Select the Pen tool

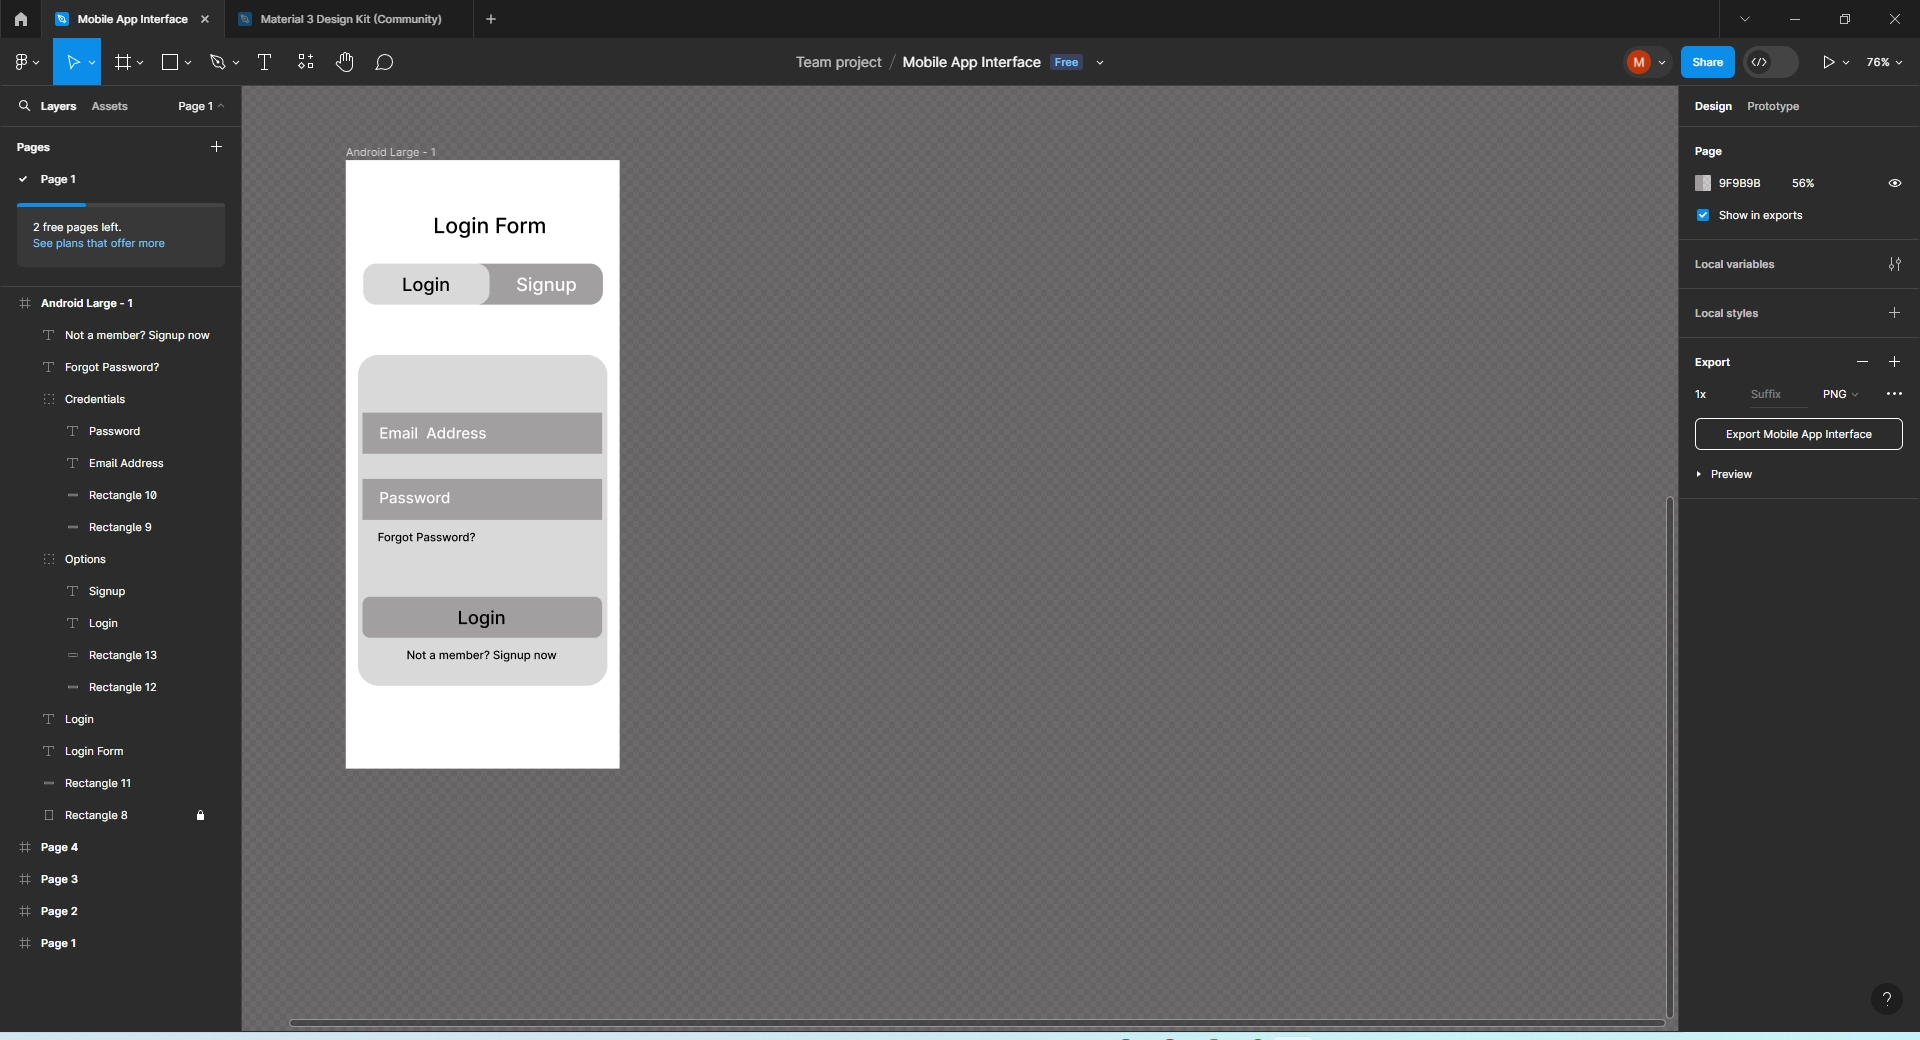[217, 62]
